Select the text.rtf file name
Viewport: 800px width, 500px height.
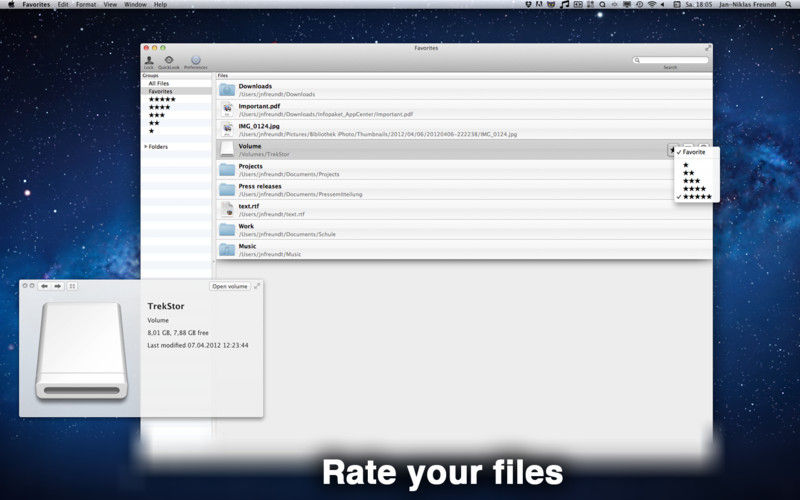(248, 206)
